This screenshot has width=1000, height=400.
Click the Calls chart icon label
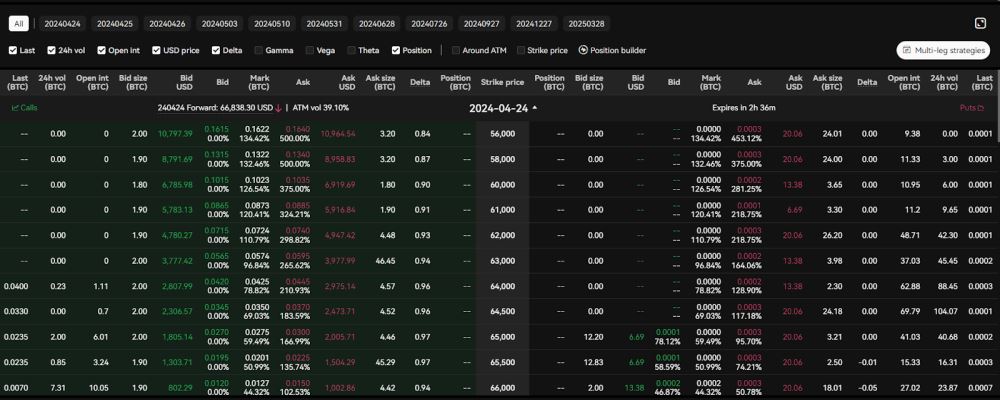tap(24, 107)
